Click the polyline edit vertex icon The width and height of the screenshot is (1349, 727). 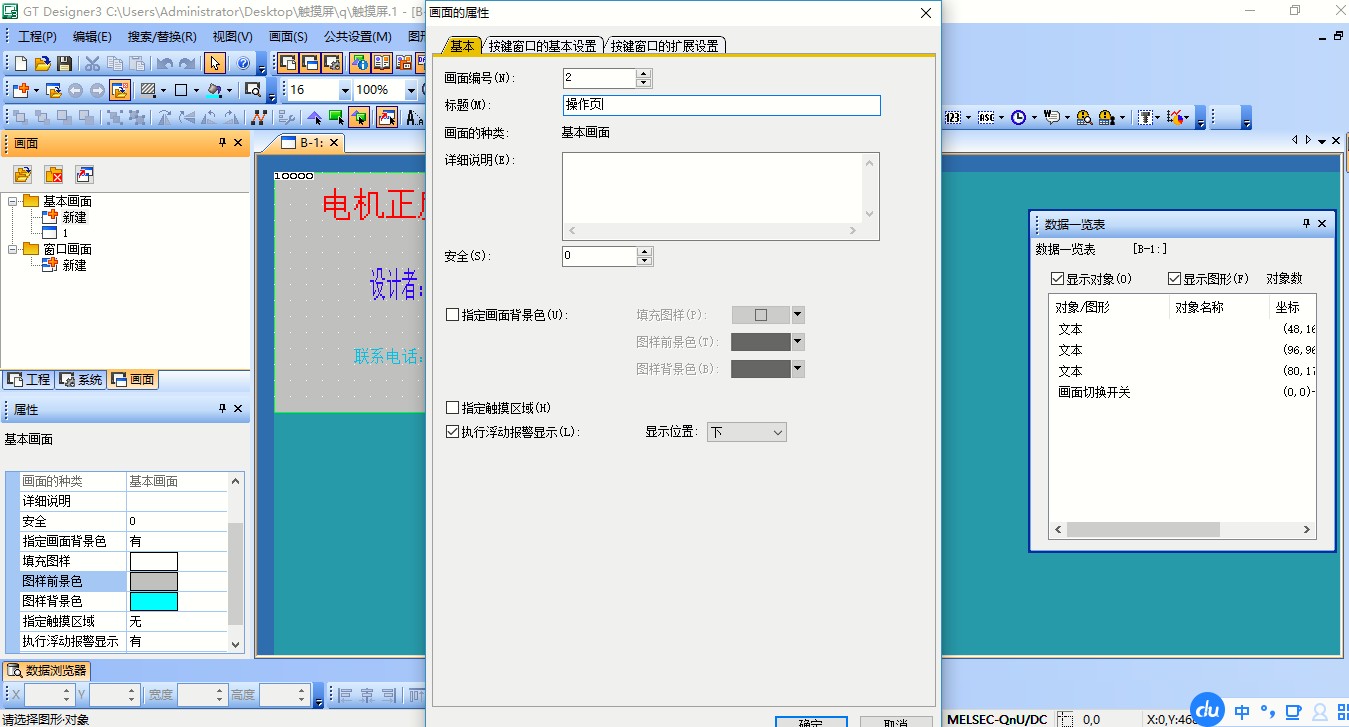[x=258, y=117]
